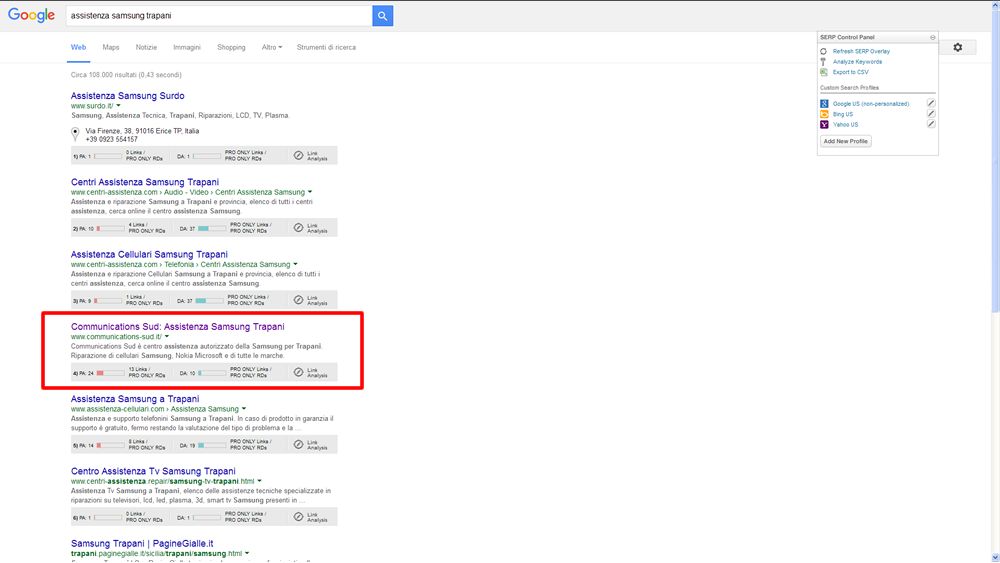Expand arrow after Telefonia breadcrumb URL
The width and height of the screenshot is (1000, 563).
[x=295, y=265]
